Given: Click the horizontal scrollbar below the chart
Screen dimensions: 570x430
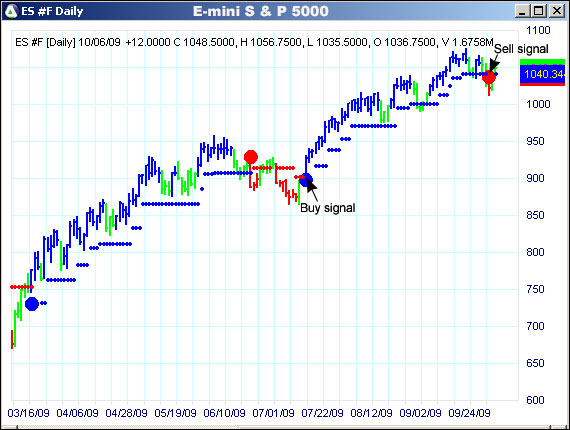Looking at the screenshot, I should tap(285, 427).
